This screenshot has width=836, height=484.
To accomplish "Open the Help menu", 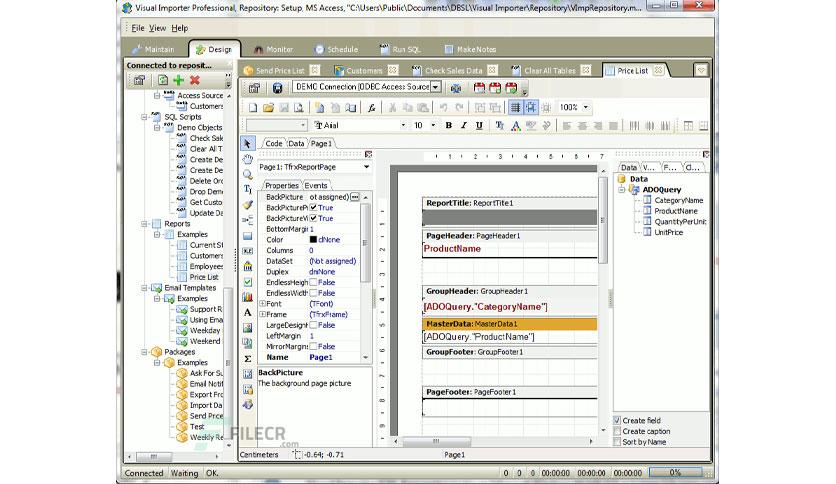I will point(180,28).
